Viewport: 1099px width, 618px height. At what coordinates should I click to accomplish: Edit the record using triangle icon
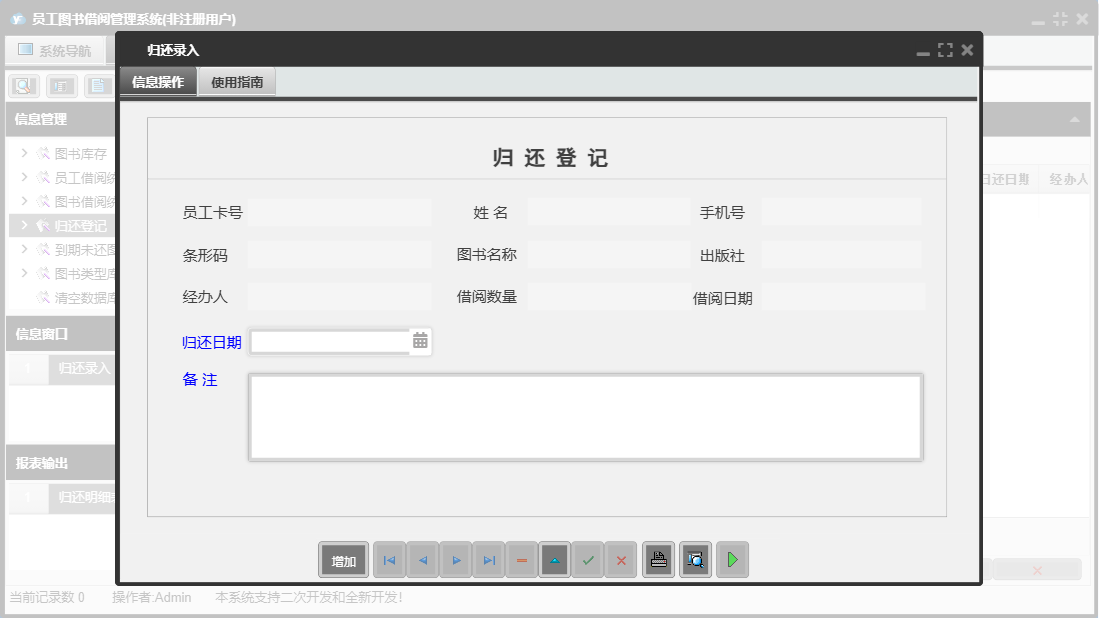pyautogui.click(x=554, y=559)
